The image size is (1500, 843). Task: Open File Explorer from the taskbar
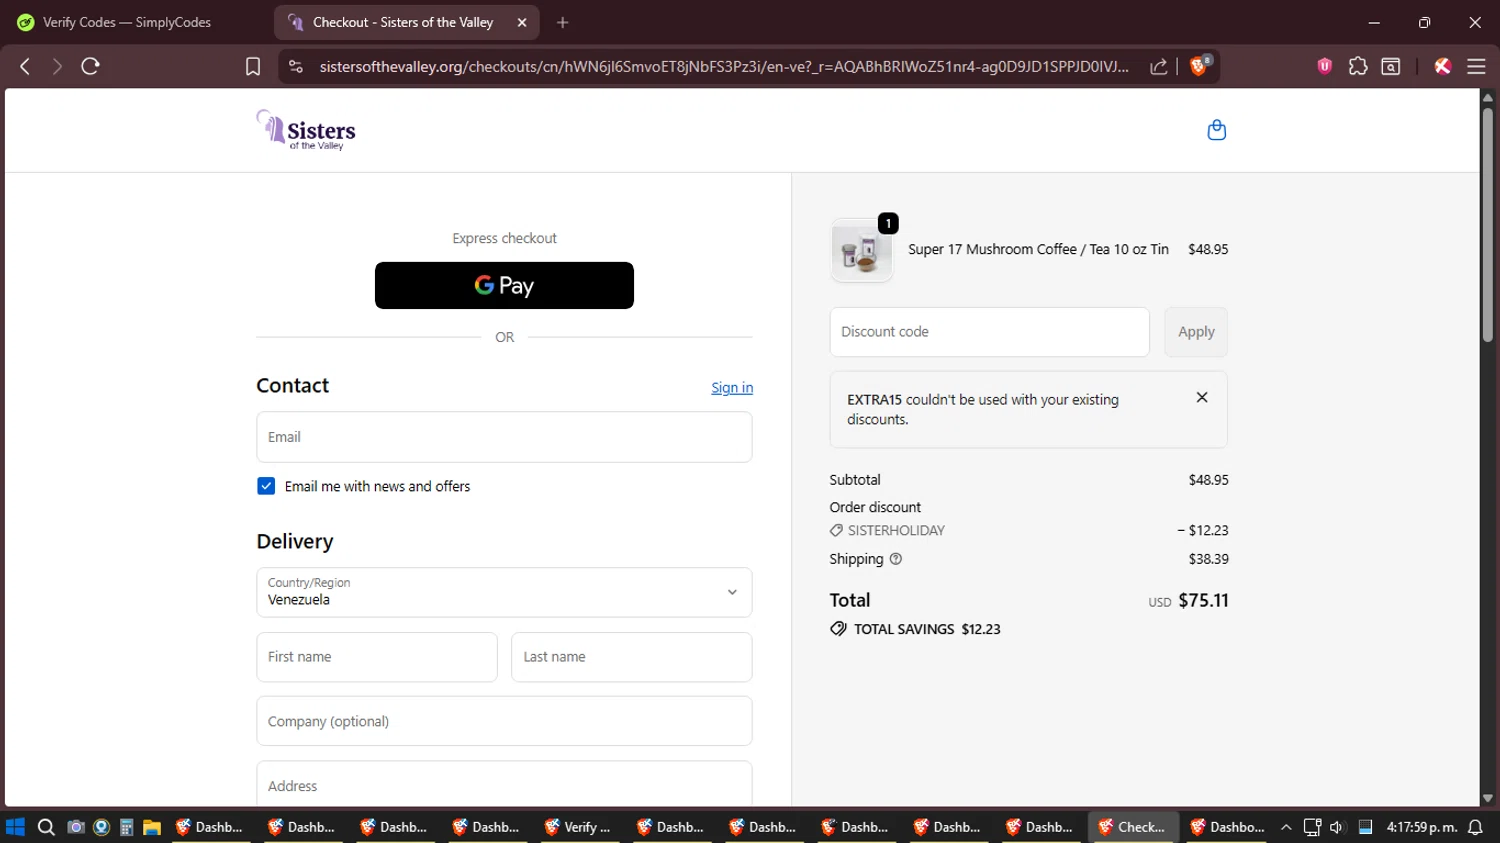152,827
